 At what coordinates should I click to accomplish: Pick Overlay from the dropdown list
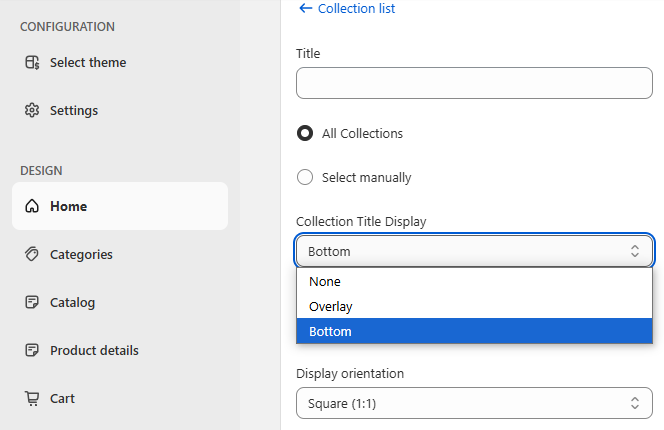474,306
